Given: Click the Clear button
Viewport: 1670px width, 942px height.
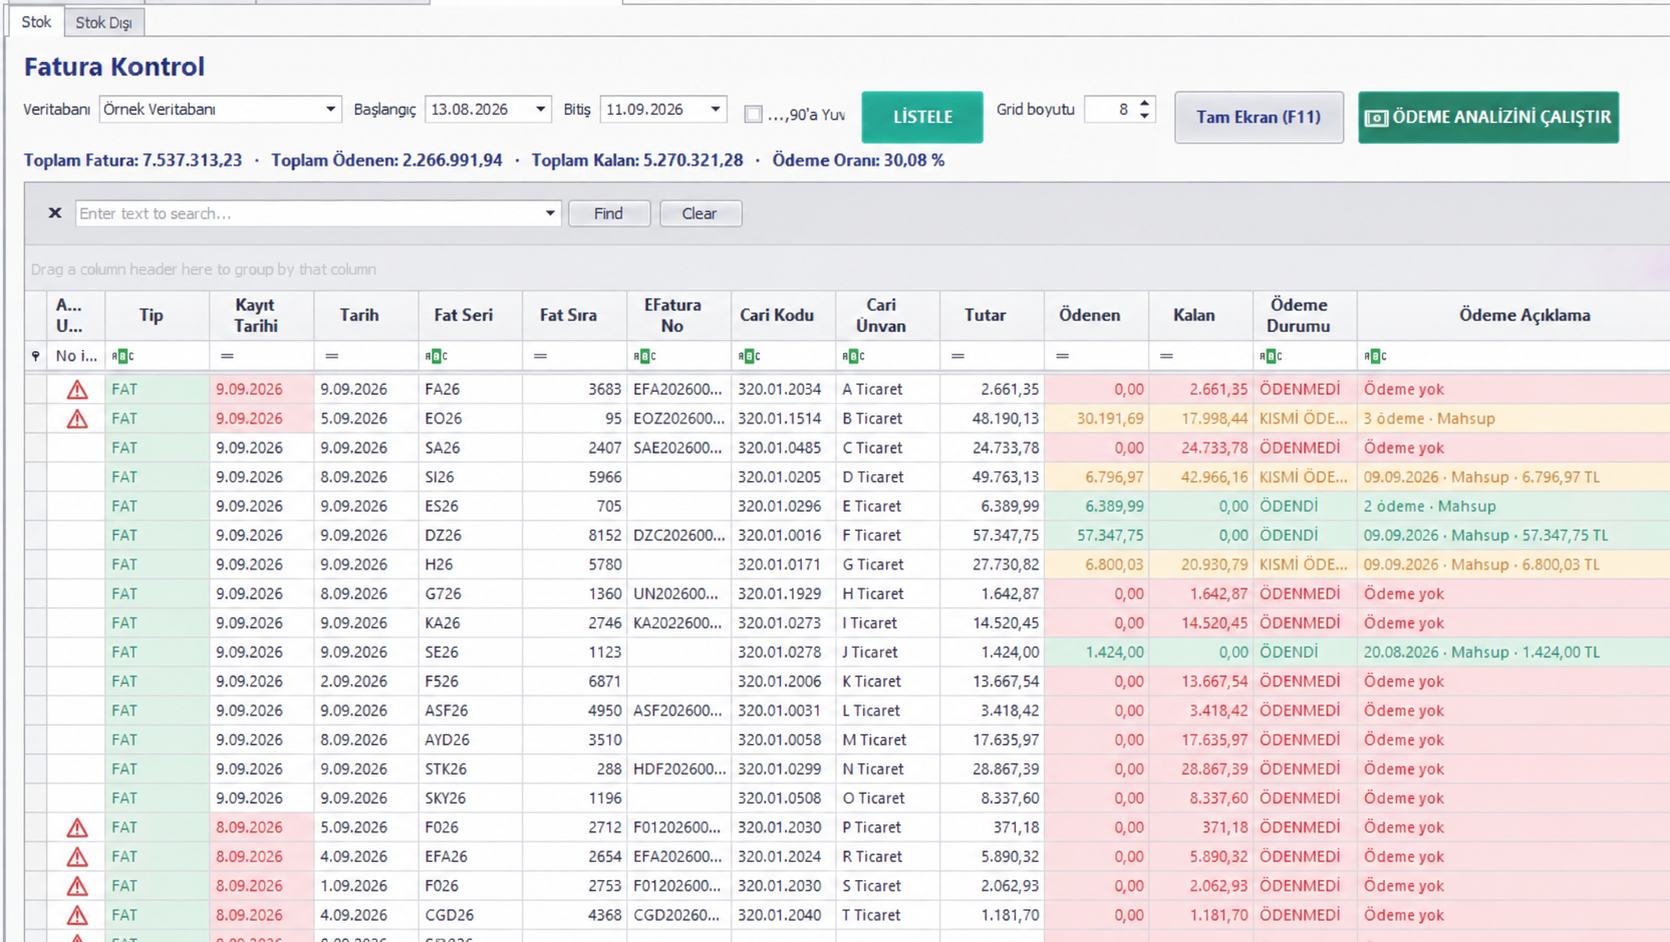Looking at the screenshot, I should pos(700,213).
